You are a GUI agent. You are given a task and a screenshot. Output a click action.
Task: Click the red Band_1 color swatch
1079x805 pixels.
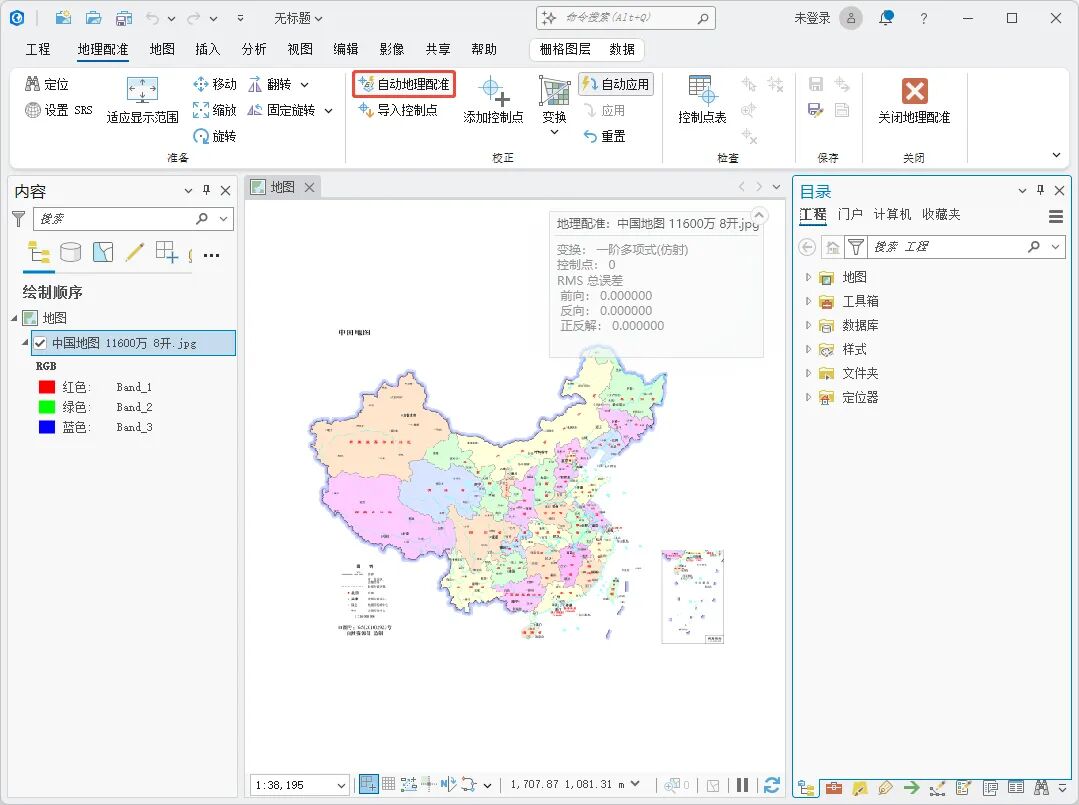(x=47, y=387)
